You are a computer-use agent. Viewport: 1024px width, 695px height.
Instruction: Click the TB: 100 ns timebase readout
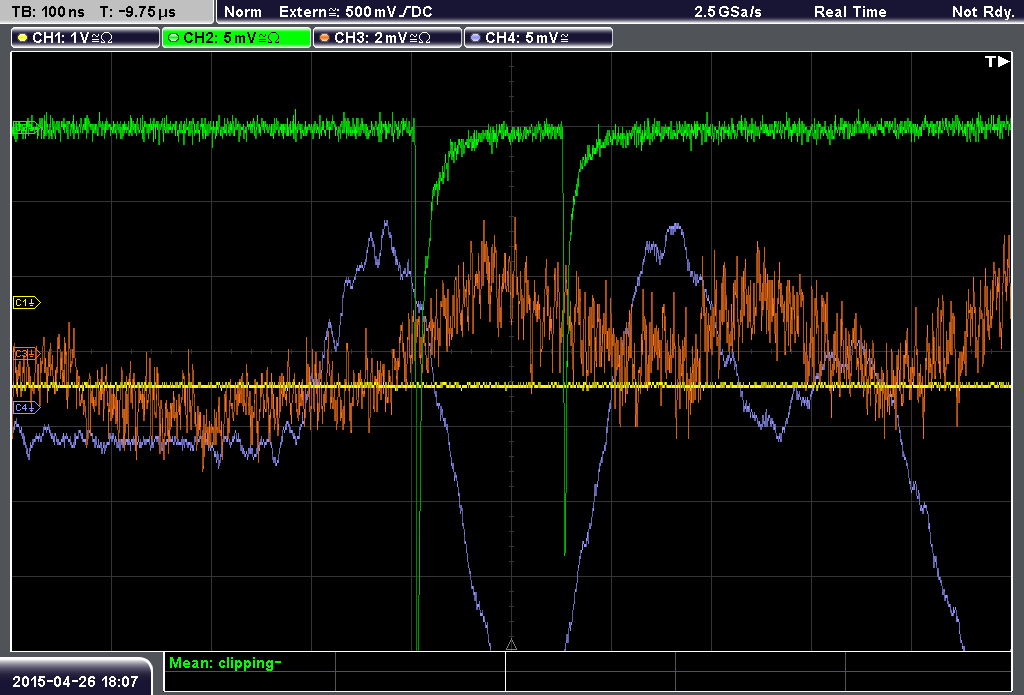click(48, 12)
